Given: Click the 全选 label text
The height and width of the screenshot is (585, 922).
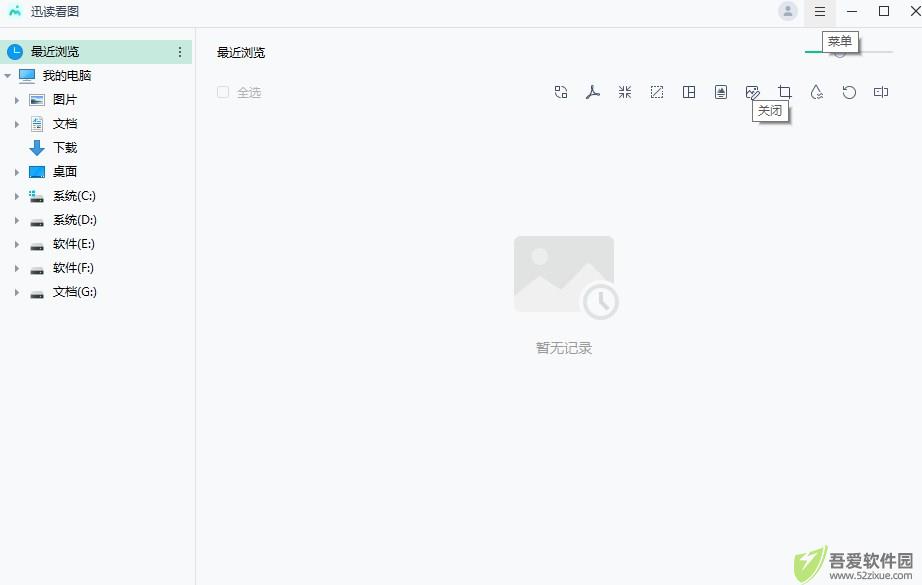Looking at the screenshot, I should point(249,92).
